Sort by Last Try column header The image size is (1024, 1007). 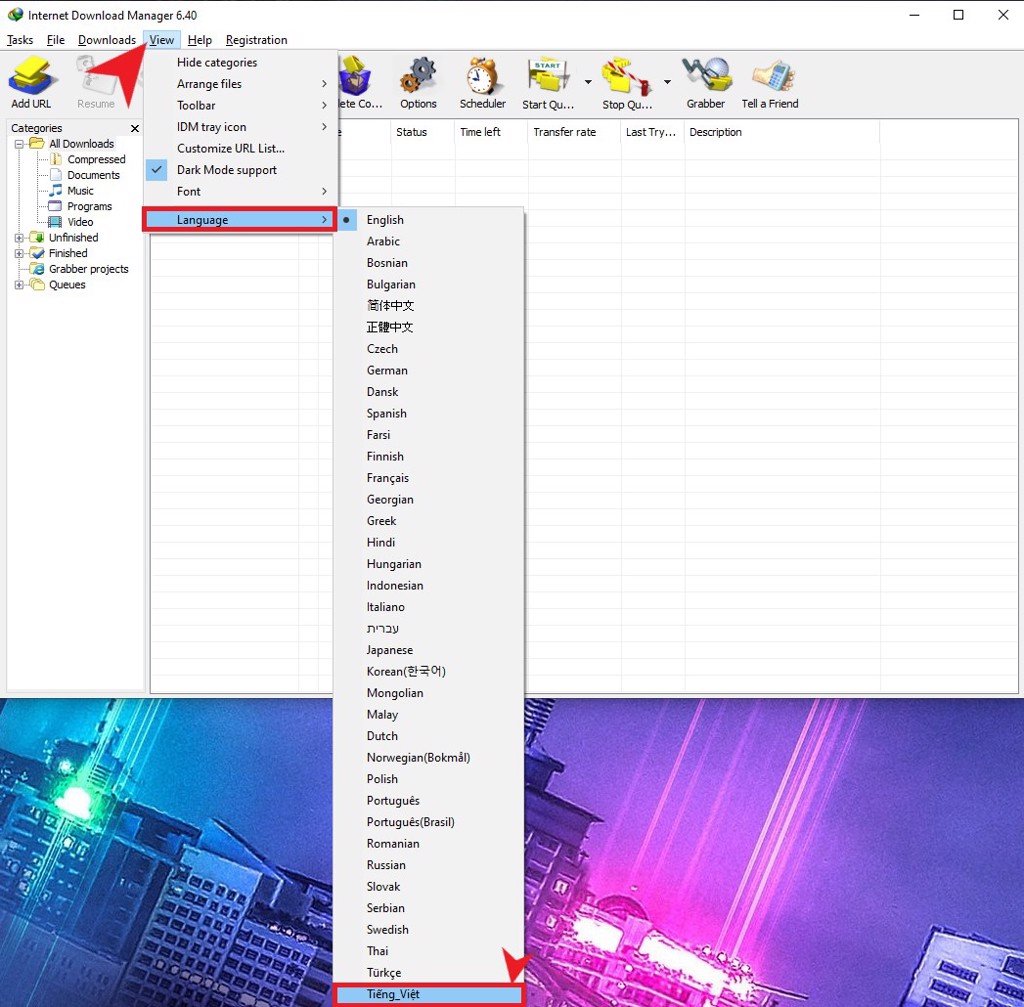coord(652,132)
